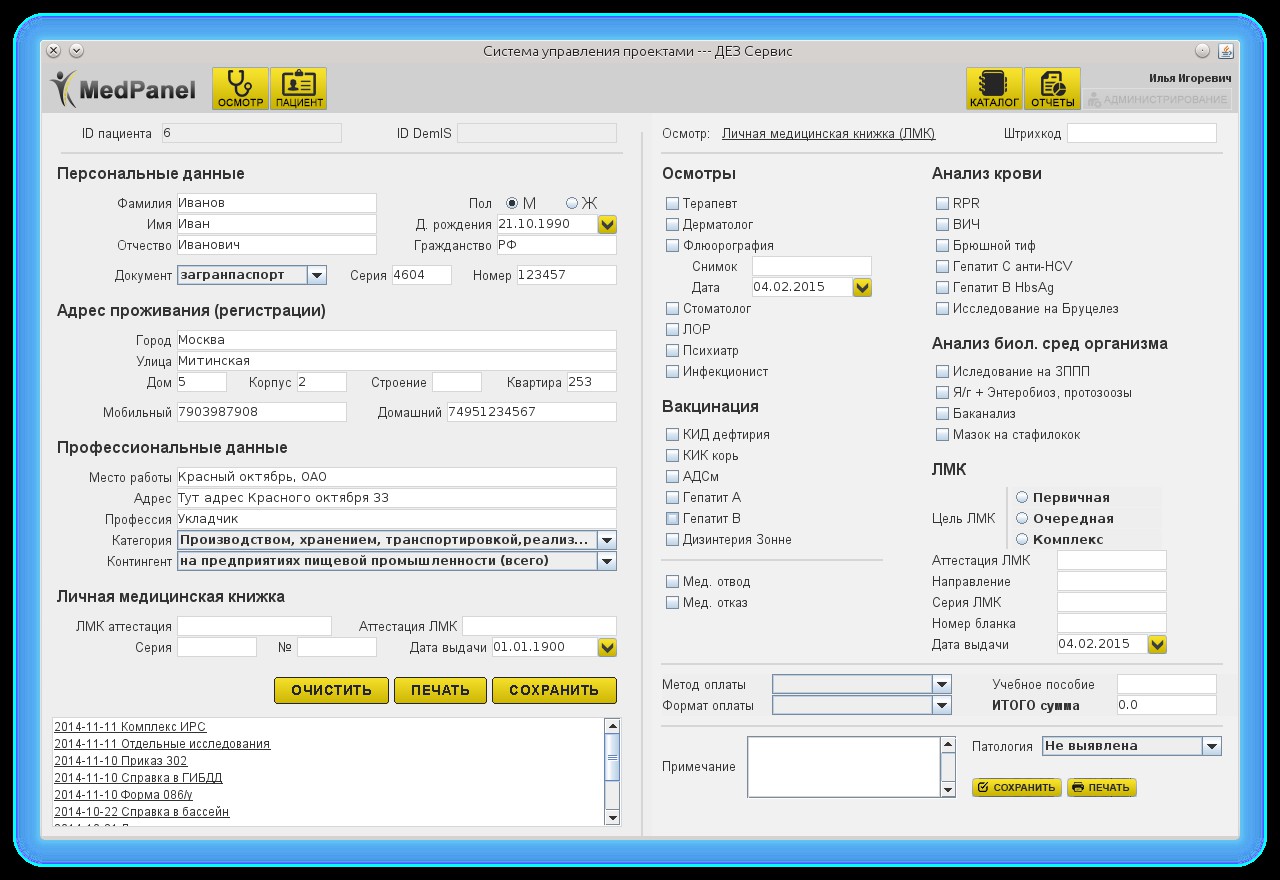Open the Каталог catalog
The height and width of the screenshot is (880, 1280).
994,88
